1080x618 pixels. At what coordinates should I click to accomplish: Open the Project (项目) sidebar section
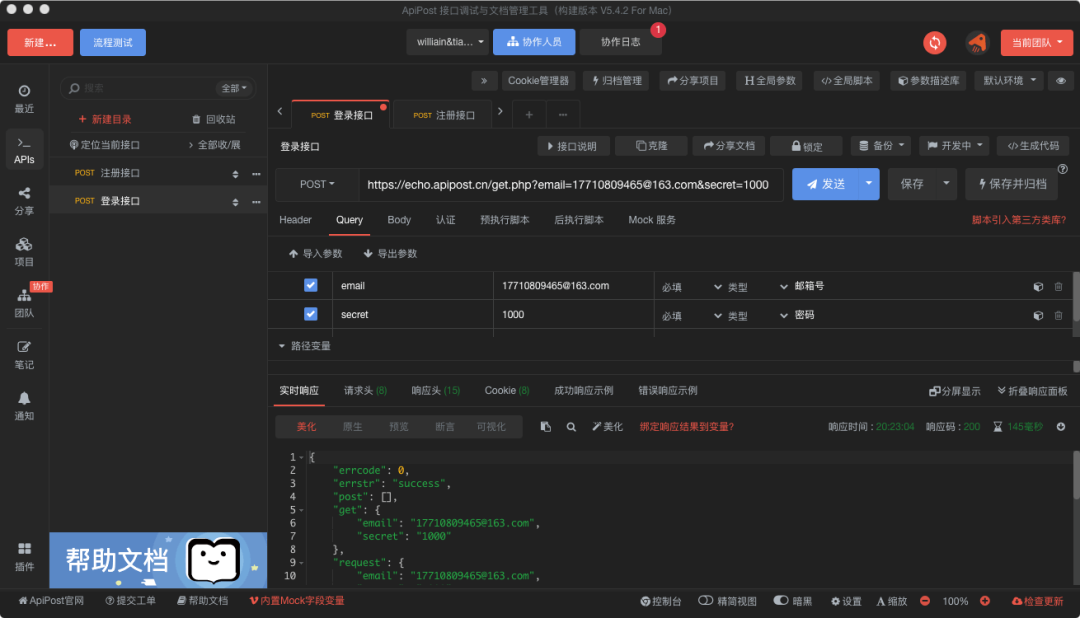(x=24, y=251)
